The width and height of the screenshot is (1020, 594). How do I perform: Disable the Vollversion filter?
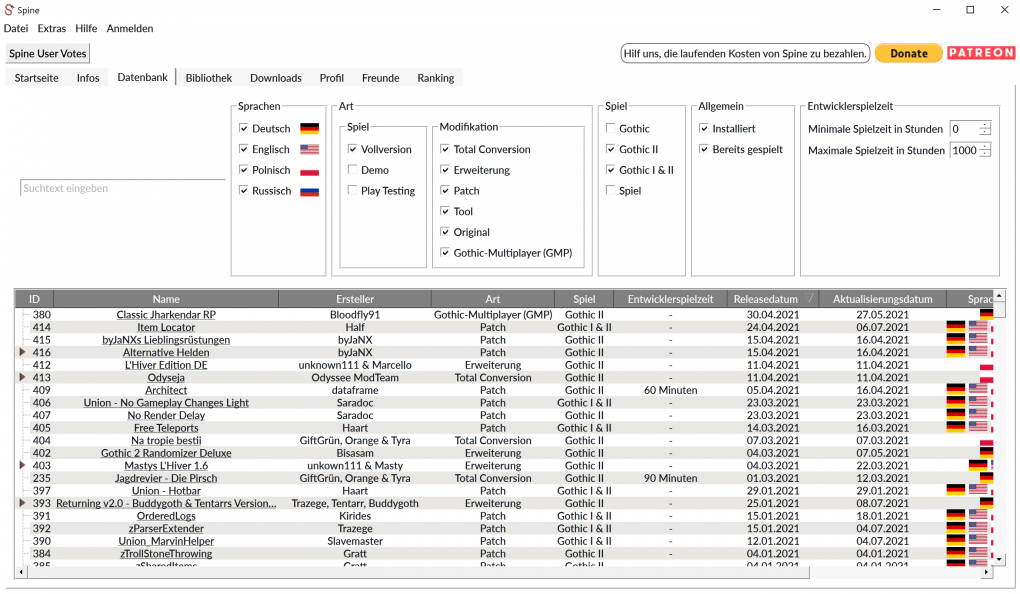pyautogui.click(x=353, y=149)
